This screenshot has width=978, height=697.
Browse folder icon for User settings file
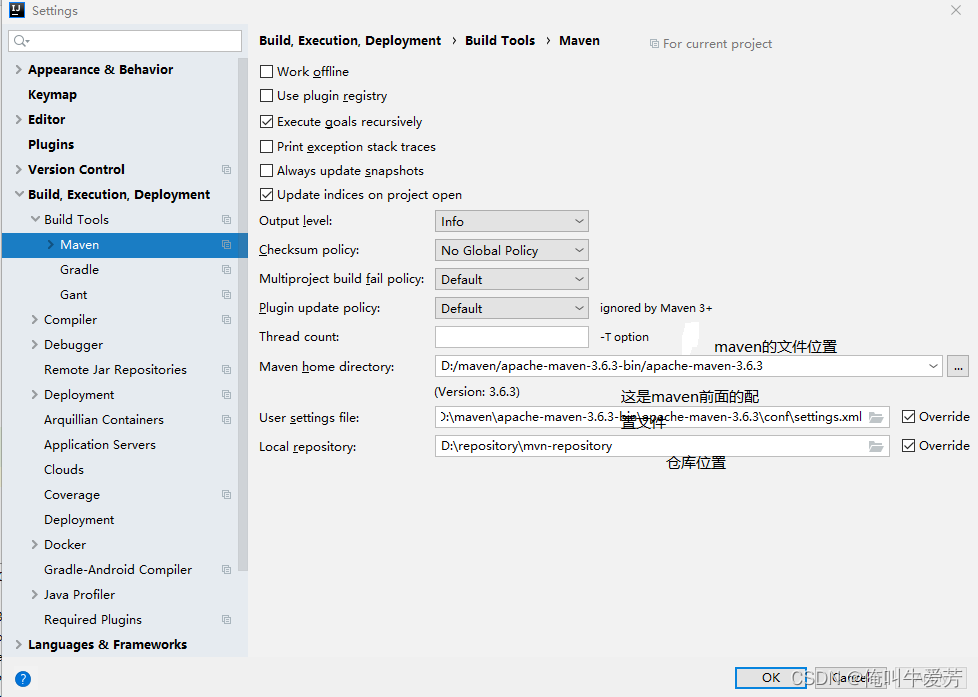[876, 417]
